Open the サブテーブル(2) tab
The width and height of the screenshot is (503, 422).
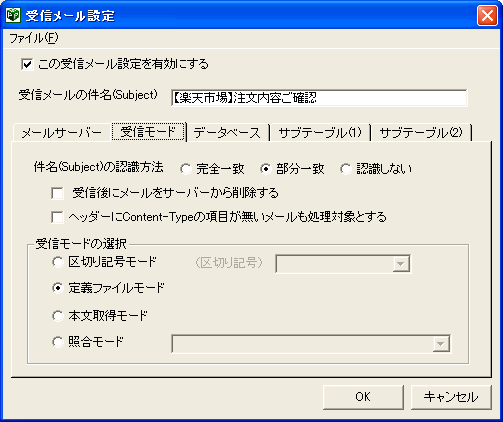[x=421, y=133]
